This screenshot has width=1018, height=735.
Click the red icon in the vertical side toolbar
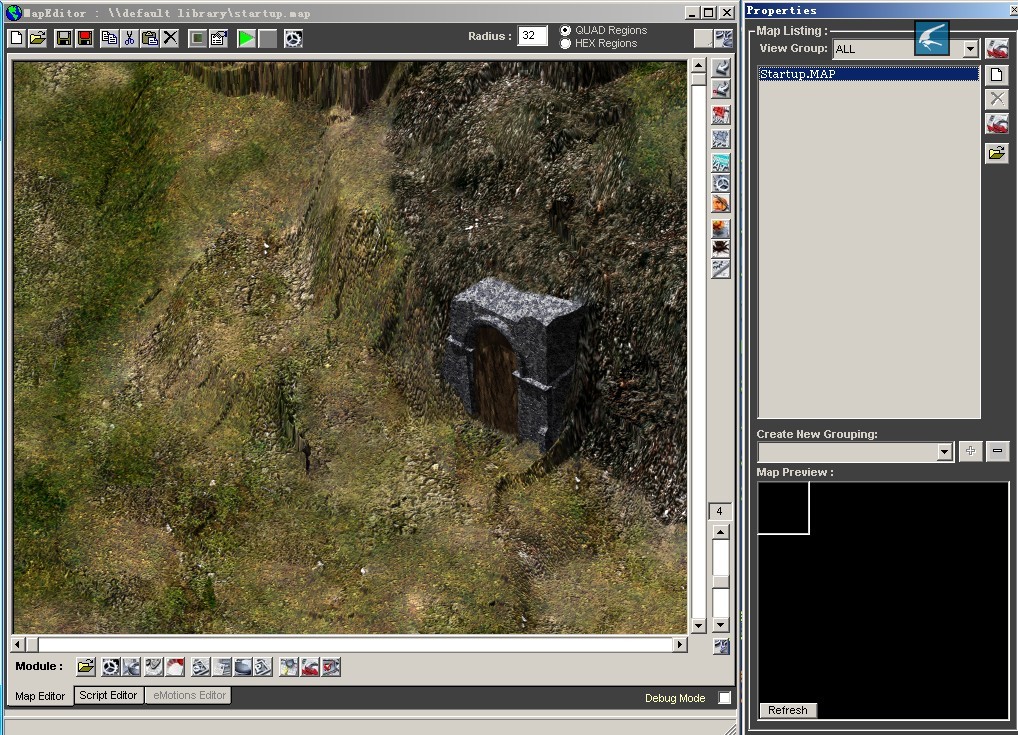click(721, 115)
